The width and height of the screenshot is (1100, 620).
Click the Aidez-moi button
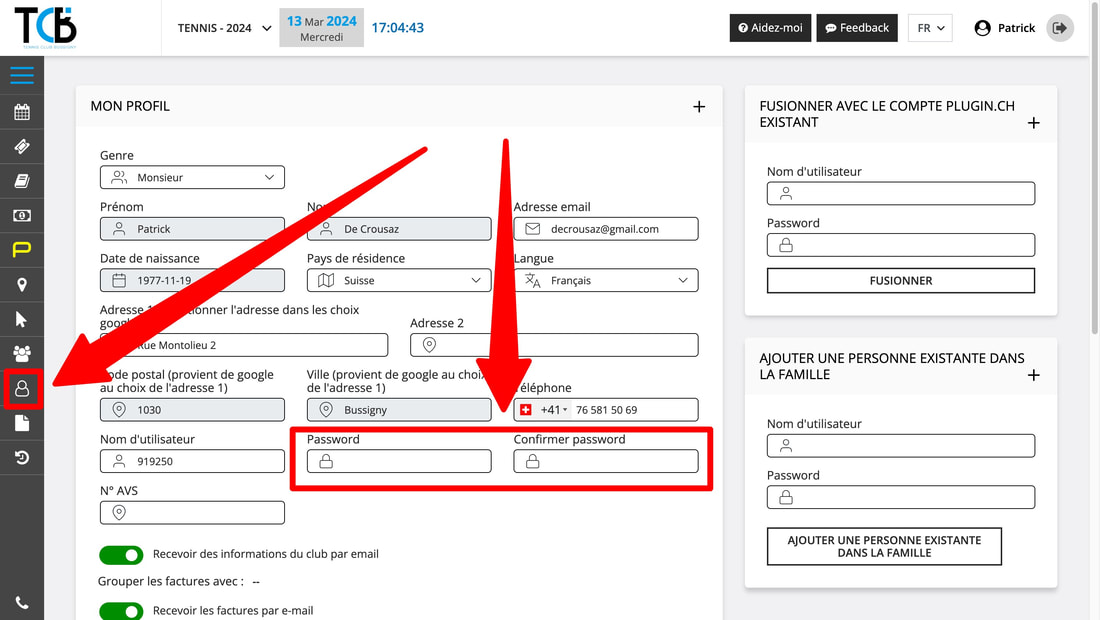pos(769,28)
